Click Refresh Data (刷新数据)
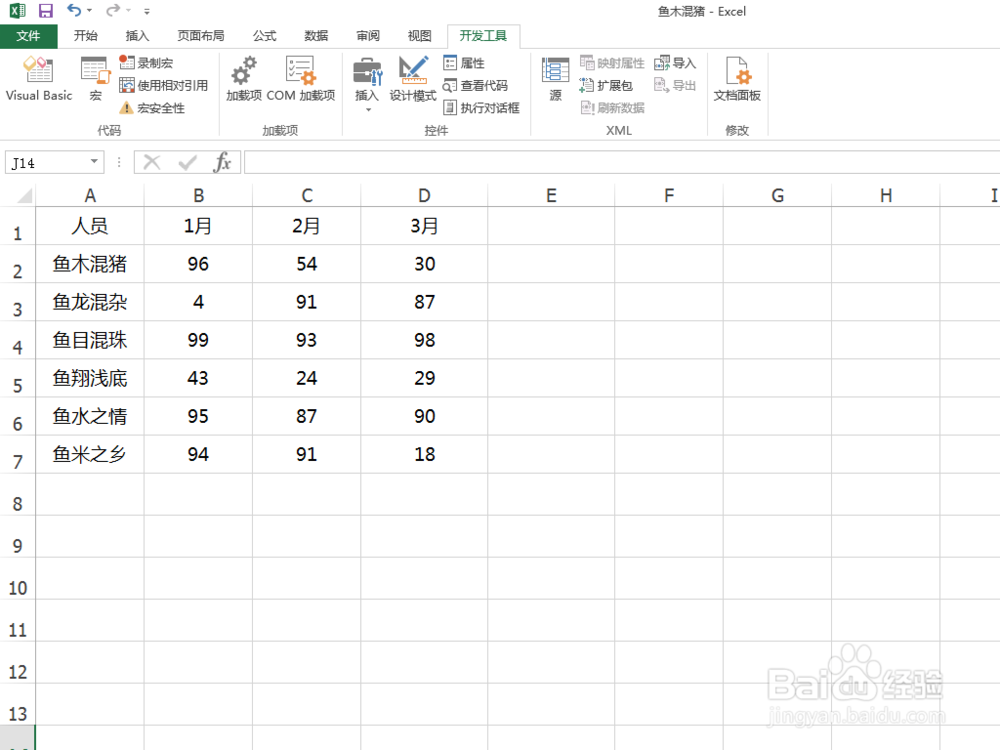The height and width of the screenshot is (750, 1000). coord(612,108)
